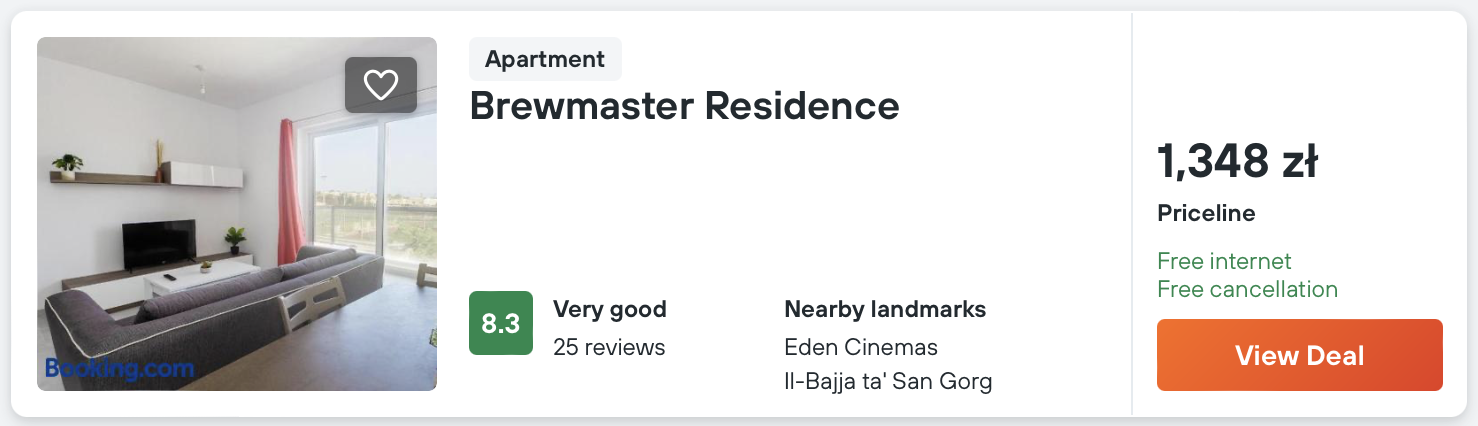Click the Very good rating label
1478x426 pixels.
click(609, 309)
